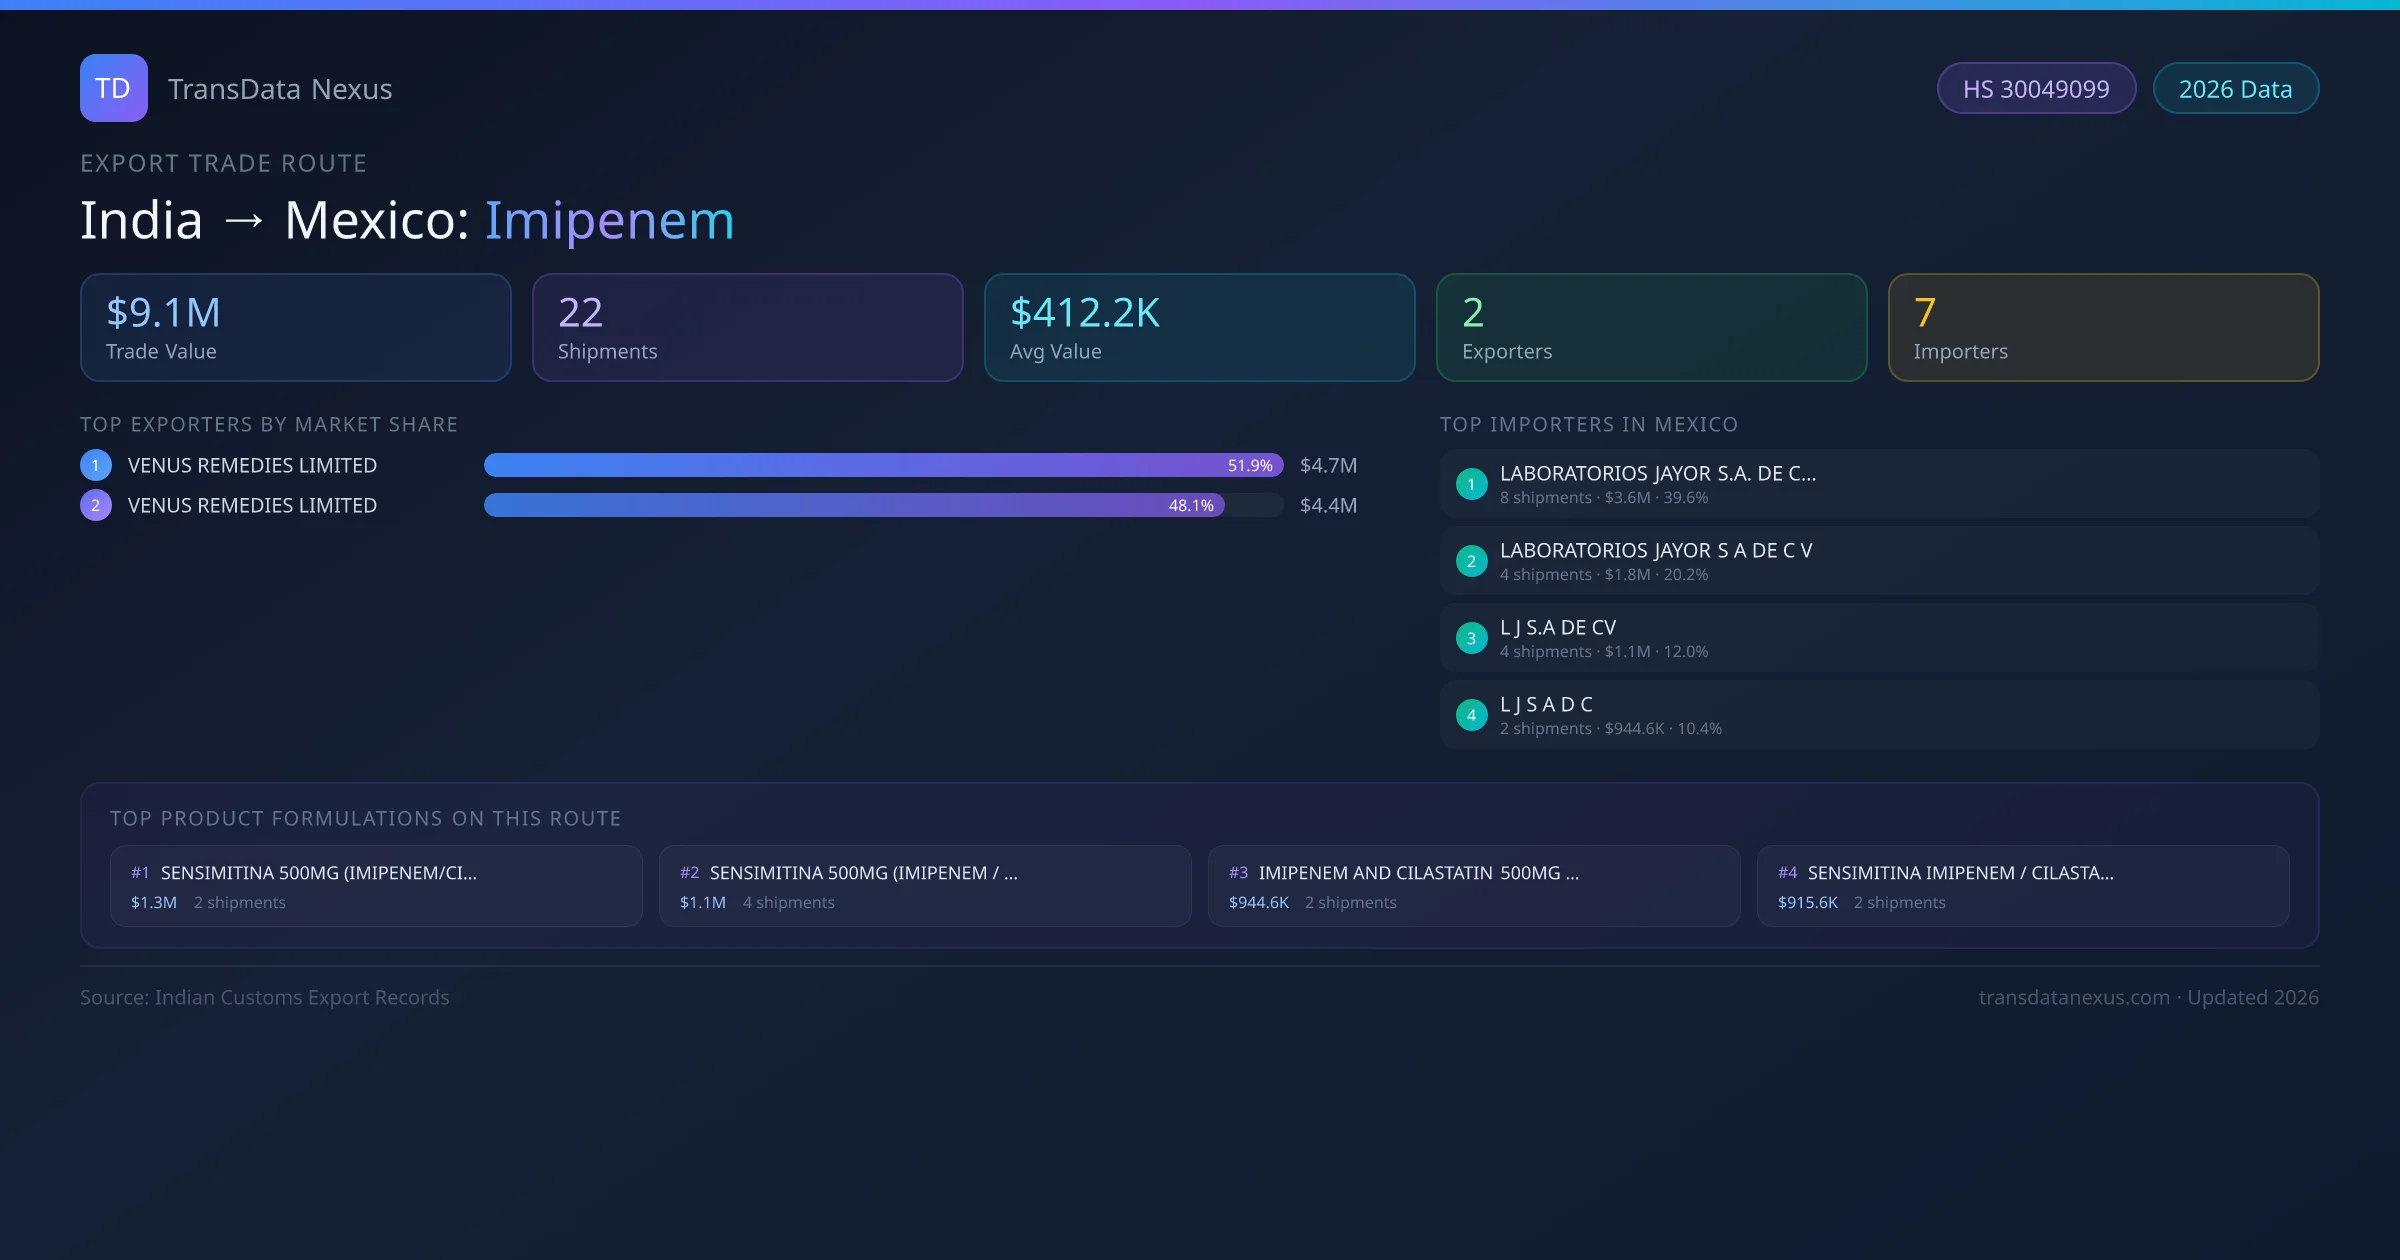Open #4 SENSIMITINA IMIPENEM / CILASTA card

click(x=2023, y=886)
